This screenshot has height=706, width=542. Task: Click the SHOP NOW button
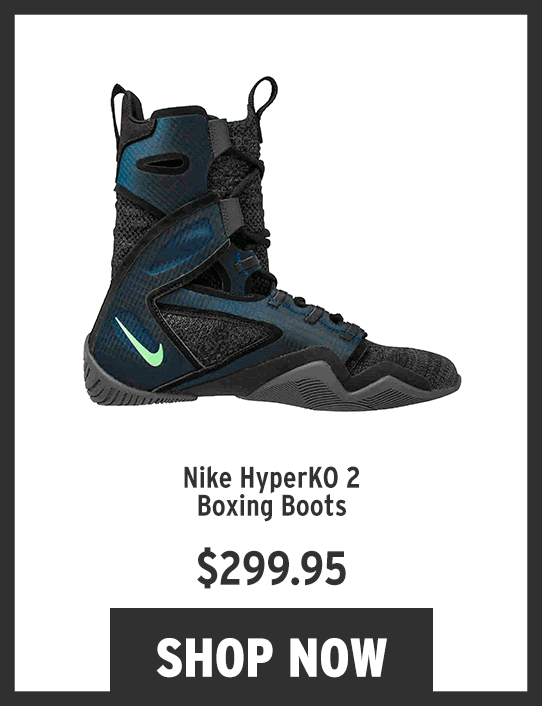[x=271, y=650]
